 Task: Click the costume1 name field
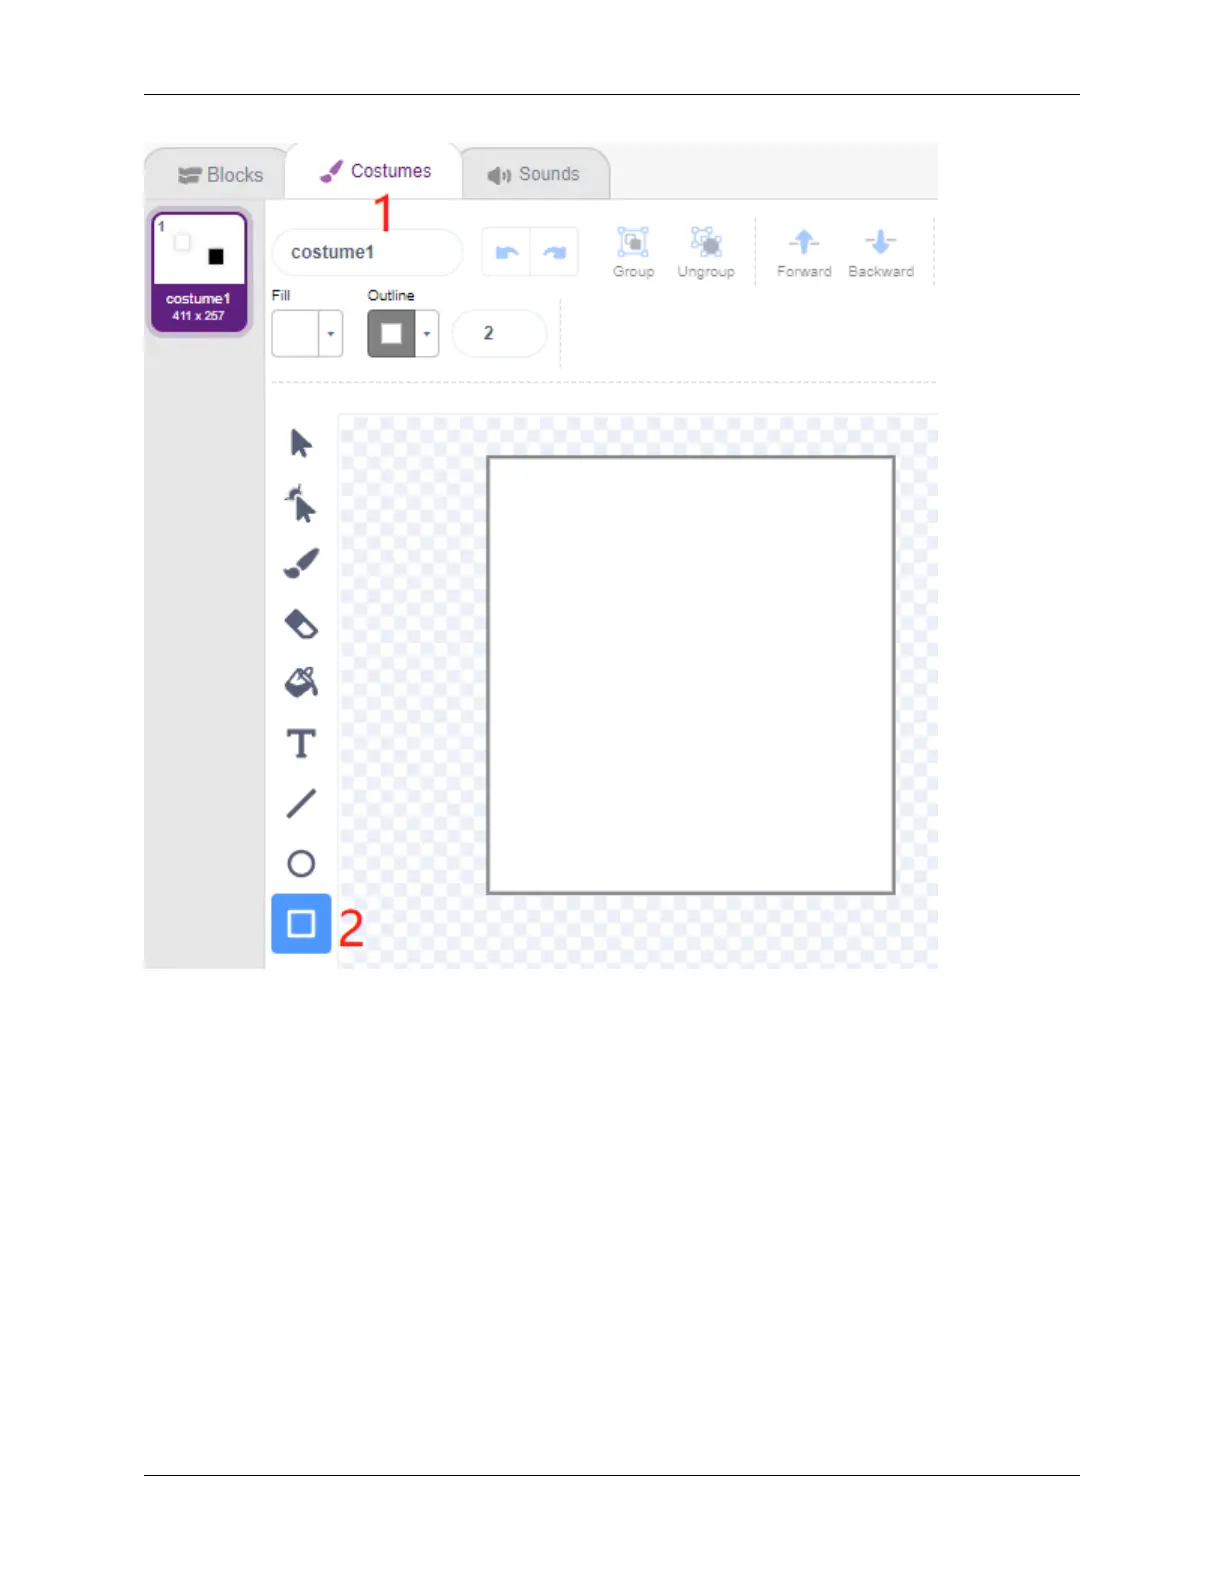coord(367,252)
